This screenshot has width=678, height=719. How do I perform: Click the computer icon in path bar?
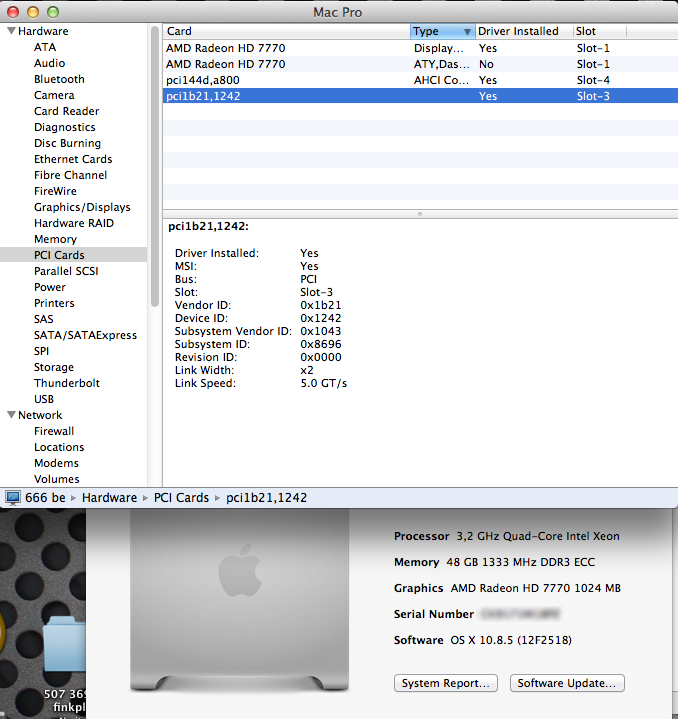pyautogui.click(x=12, y=498)
